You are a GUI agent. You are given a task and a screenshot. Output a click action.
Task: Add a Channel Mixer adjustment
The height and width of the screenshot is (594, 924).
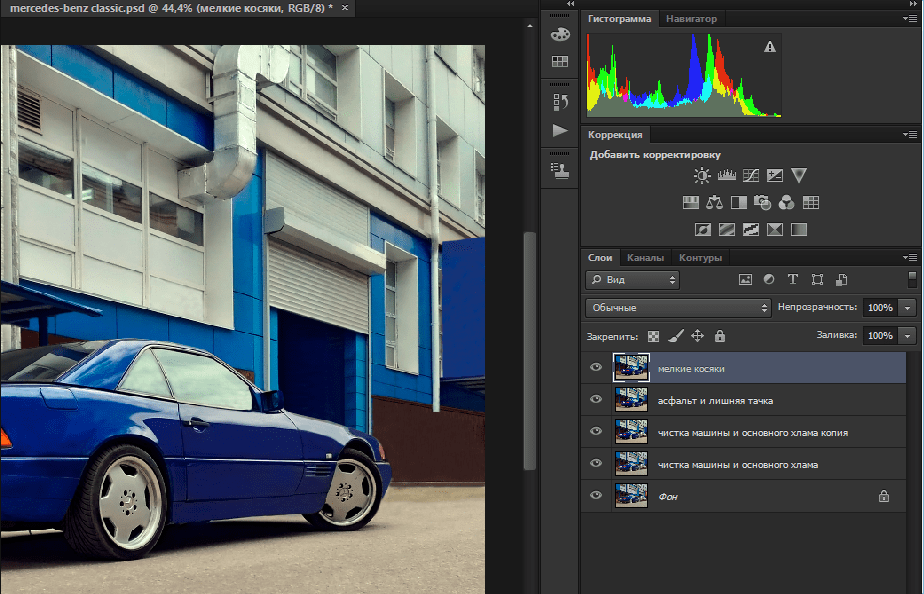tap(787, 203)
